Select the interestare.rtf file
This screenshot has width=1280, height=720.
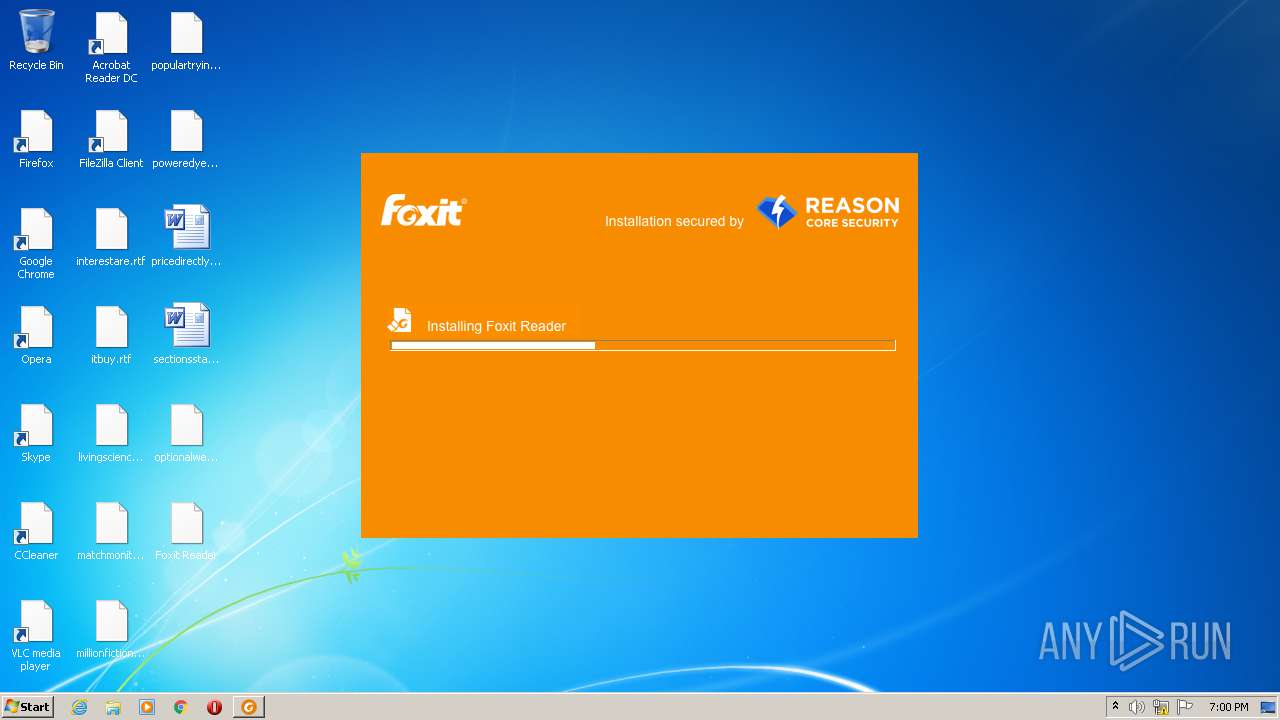pyautogui.click(x=111, y=236)
